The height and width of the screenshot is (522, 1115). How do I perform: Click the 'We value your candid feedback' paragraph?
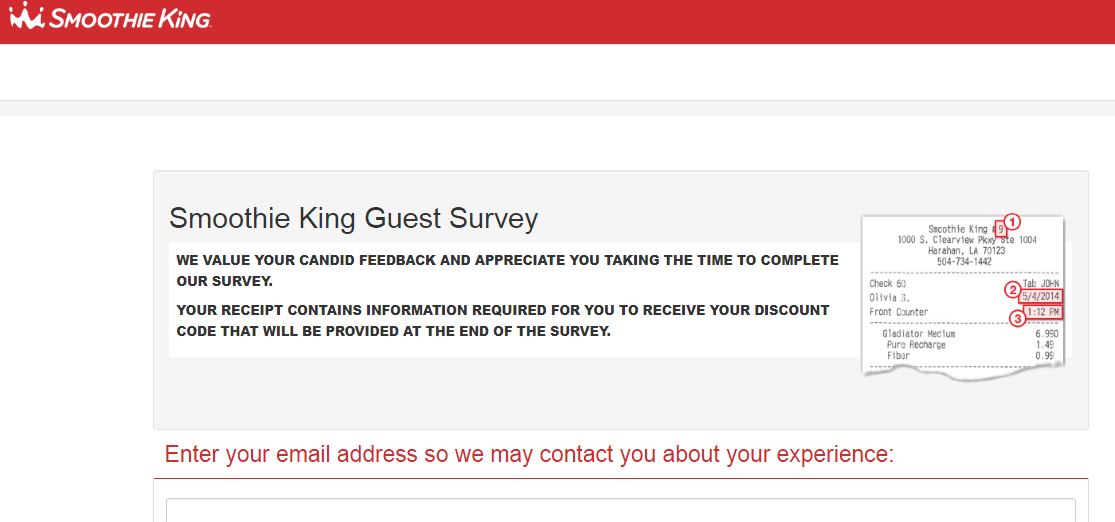(x=507, y=270)
